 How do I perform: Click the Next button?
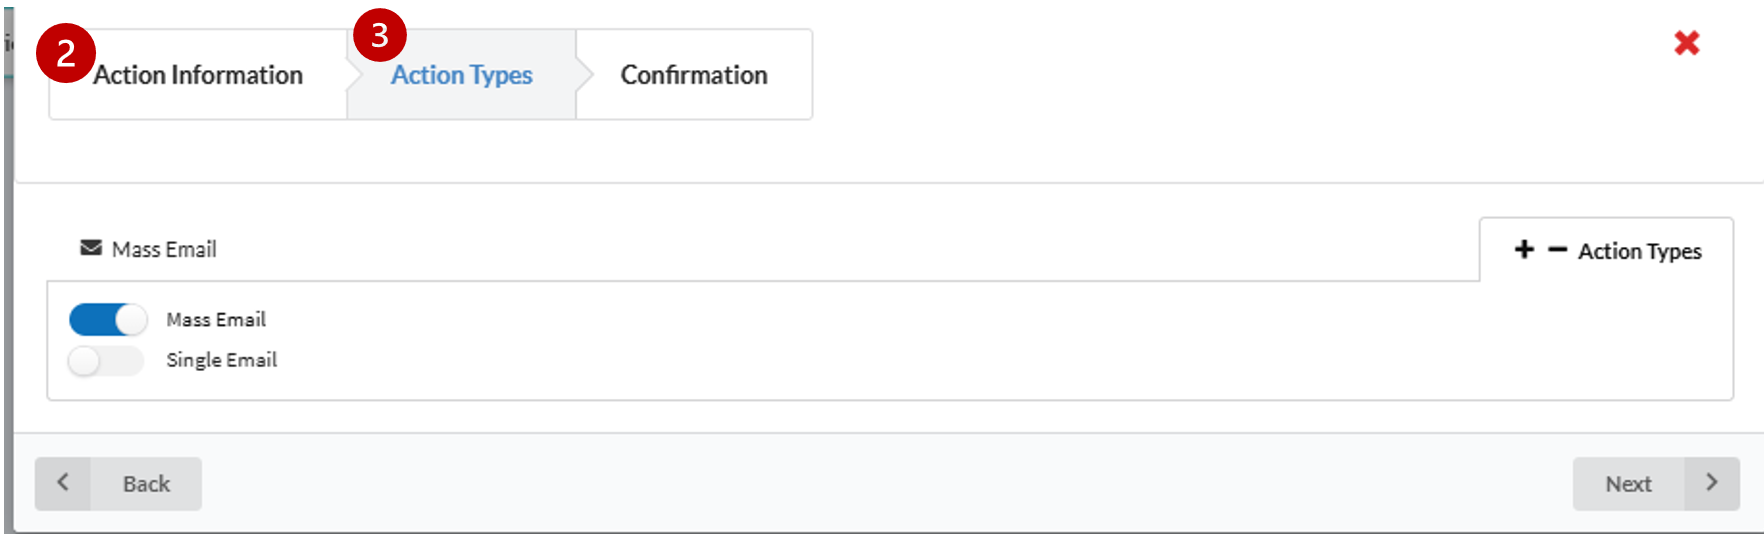(1628, 484)
